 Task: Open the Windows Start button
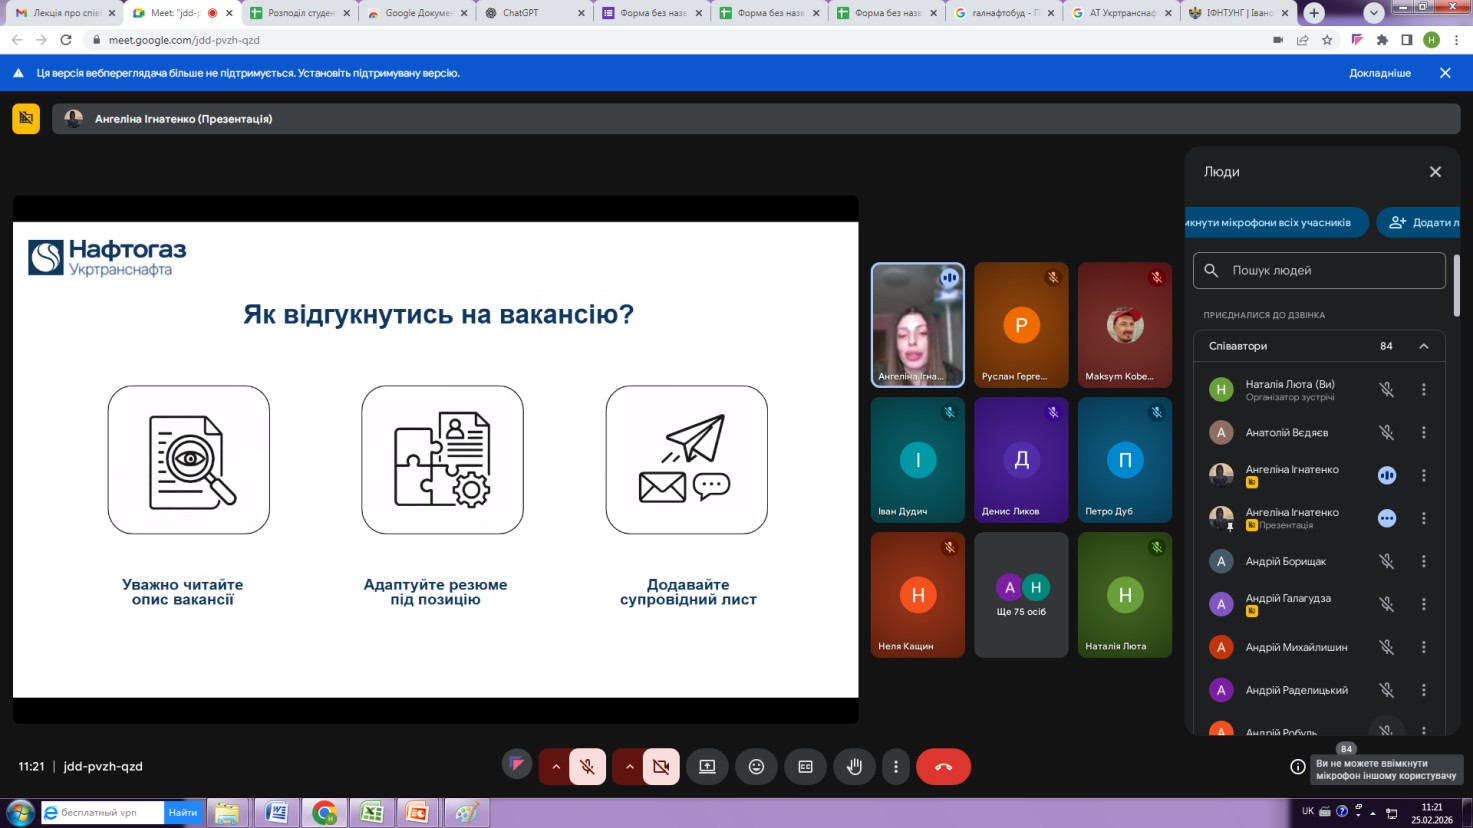click(x=19, y=812)
